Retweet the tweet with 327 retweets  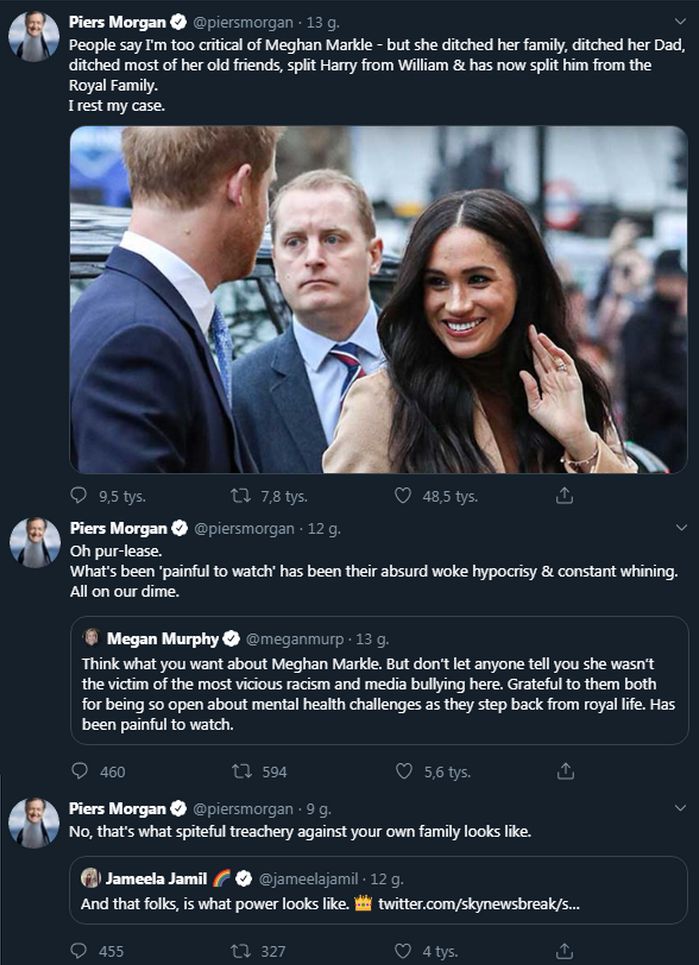click(240, 951)
